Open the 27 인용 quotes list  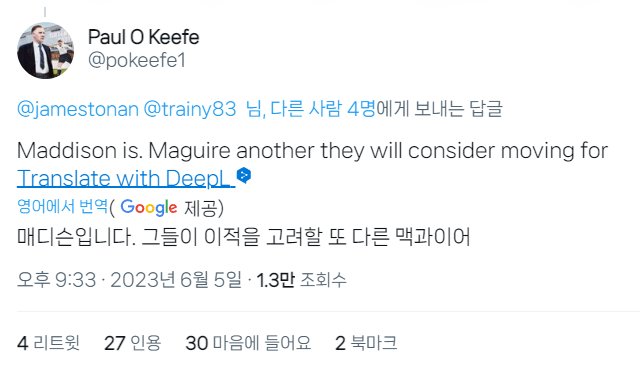click(x=132, y=343)
